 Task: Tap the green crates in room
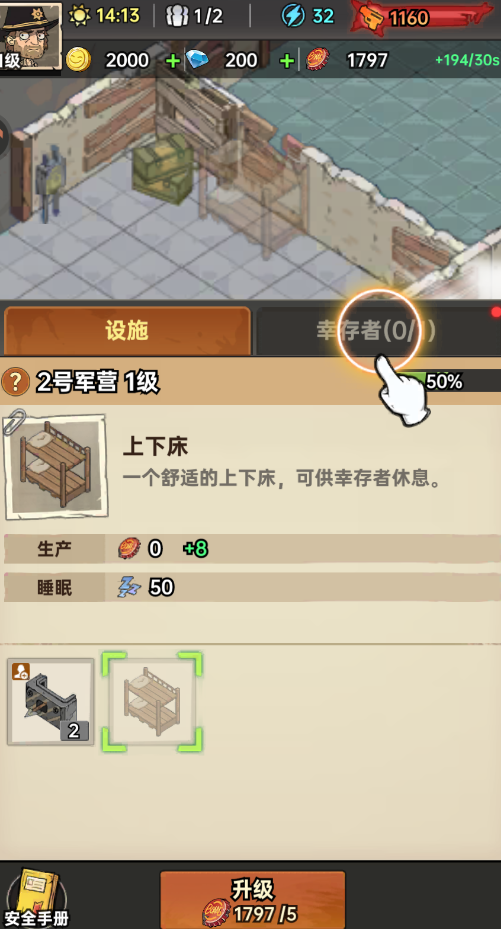162,168
